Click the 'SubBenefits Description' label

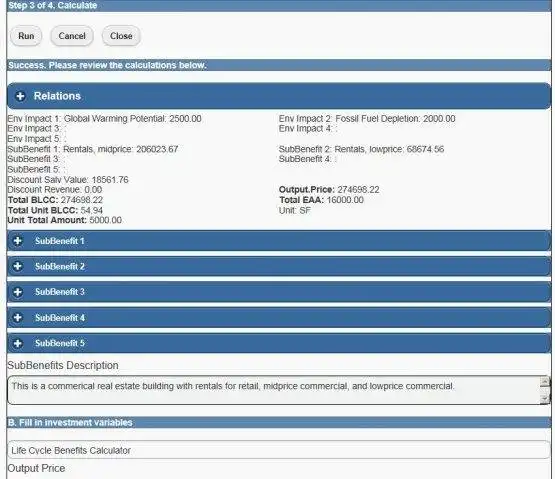coord(63,365)
